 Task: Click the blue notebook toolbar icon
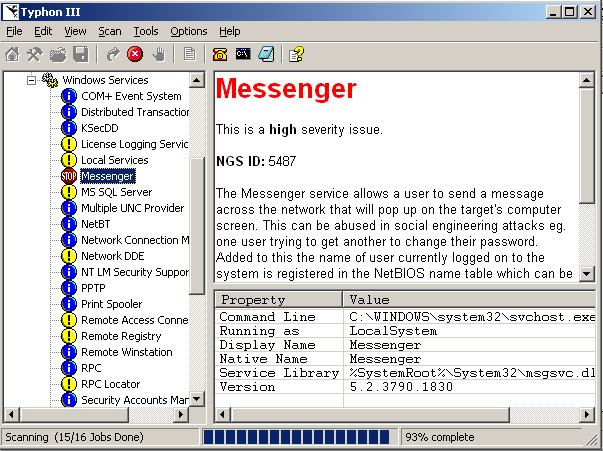pos(266,54)
